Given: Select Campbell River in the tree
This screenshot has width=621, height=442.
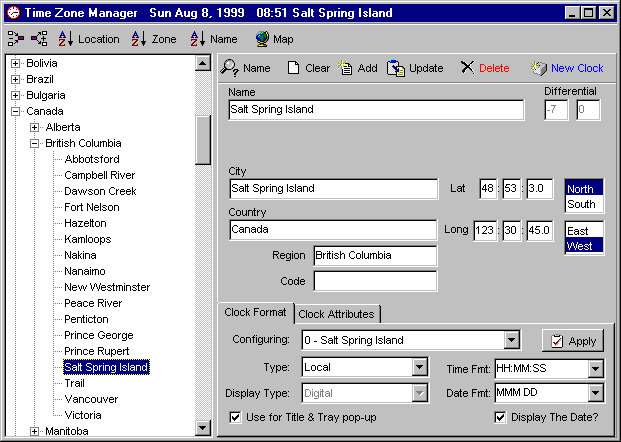Looking at the screenshot, I should pos(100,175).
